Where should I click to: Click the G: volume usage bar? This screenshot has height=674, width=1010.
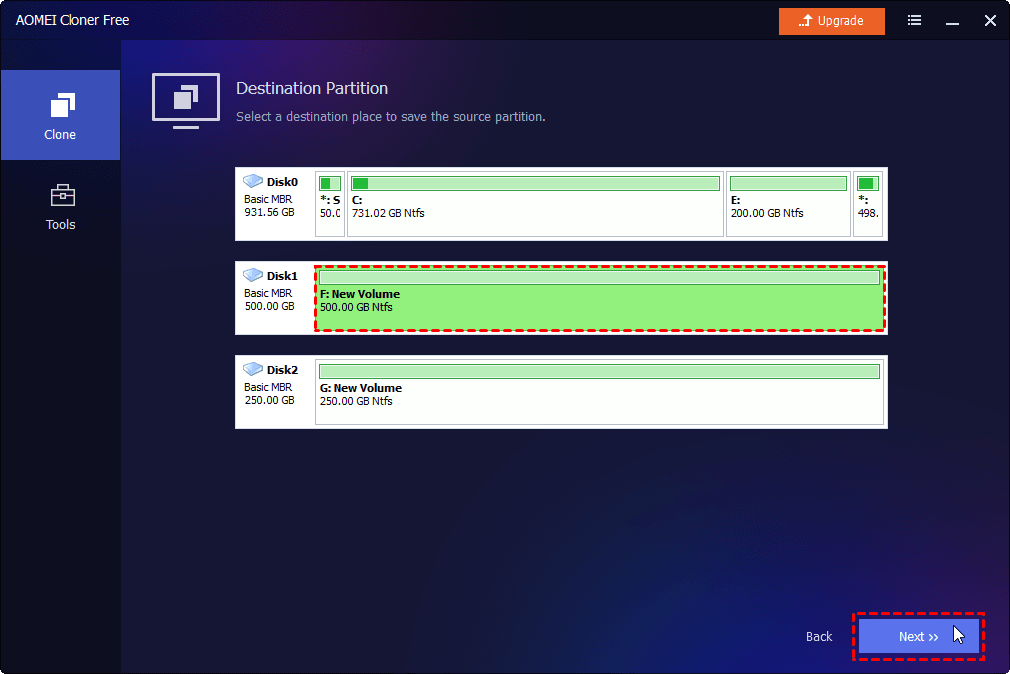click(599, 372)
